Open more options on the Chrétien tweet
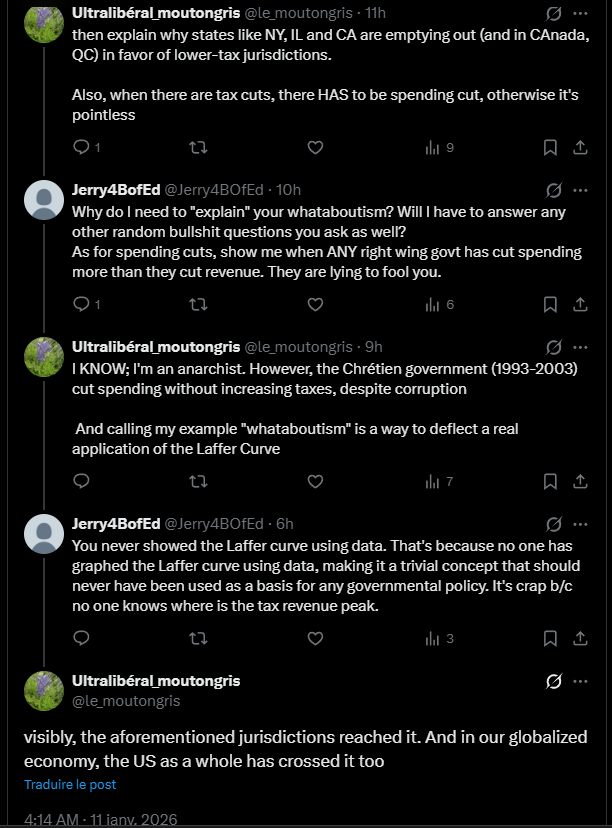This screenshot has width=612, height=828. tap(581, 347)
